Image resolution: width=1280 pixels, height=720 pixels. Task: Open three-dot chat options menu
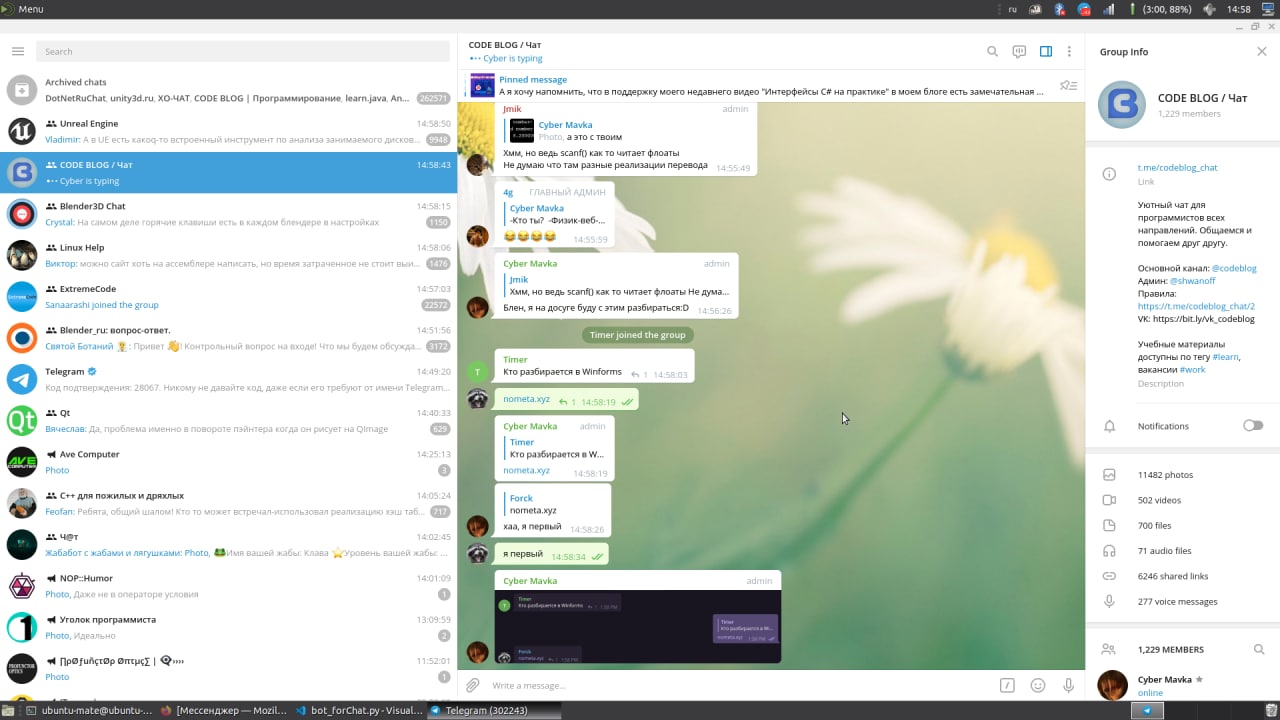tap(1069, 52)
